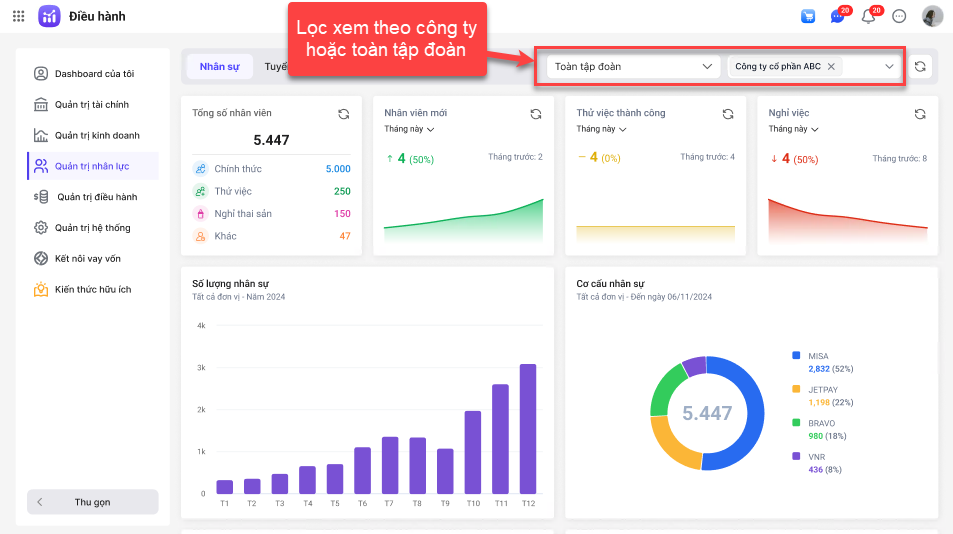Screen dimensions: 953x534
Task: Click the value 5.000 for Chính thức
Action: coord(338,169)
